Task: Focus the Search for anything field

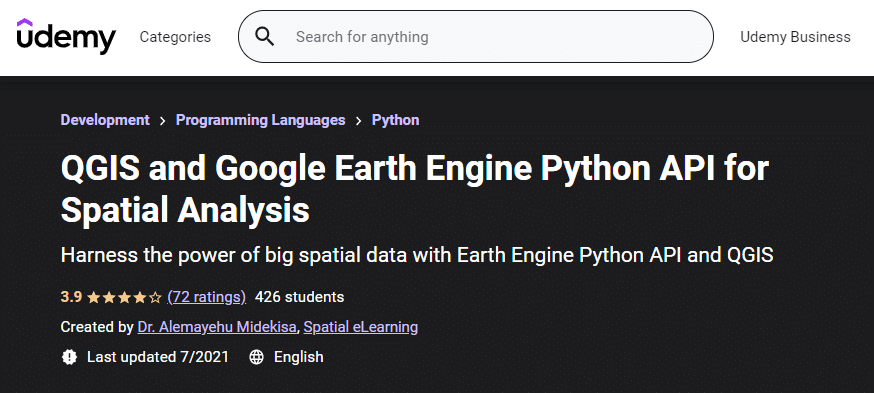Action: coord(475,37)
